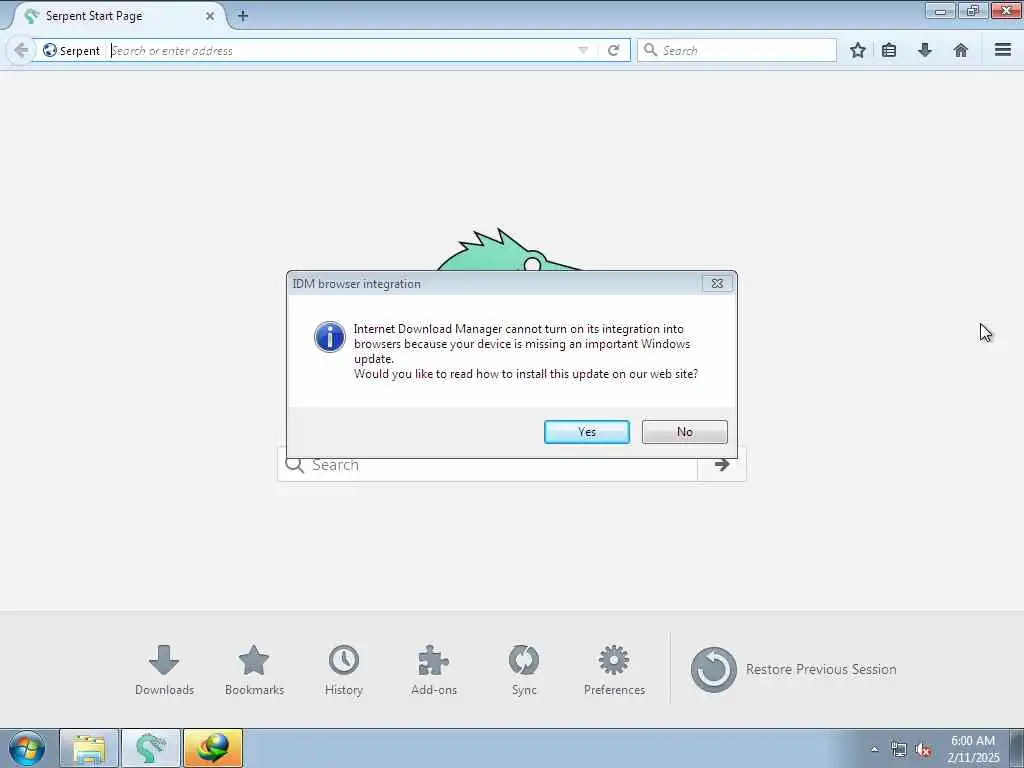
Task: Open the address bar history dropdown arrow
Action: pos(583,50)
